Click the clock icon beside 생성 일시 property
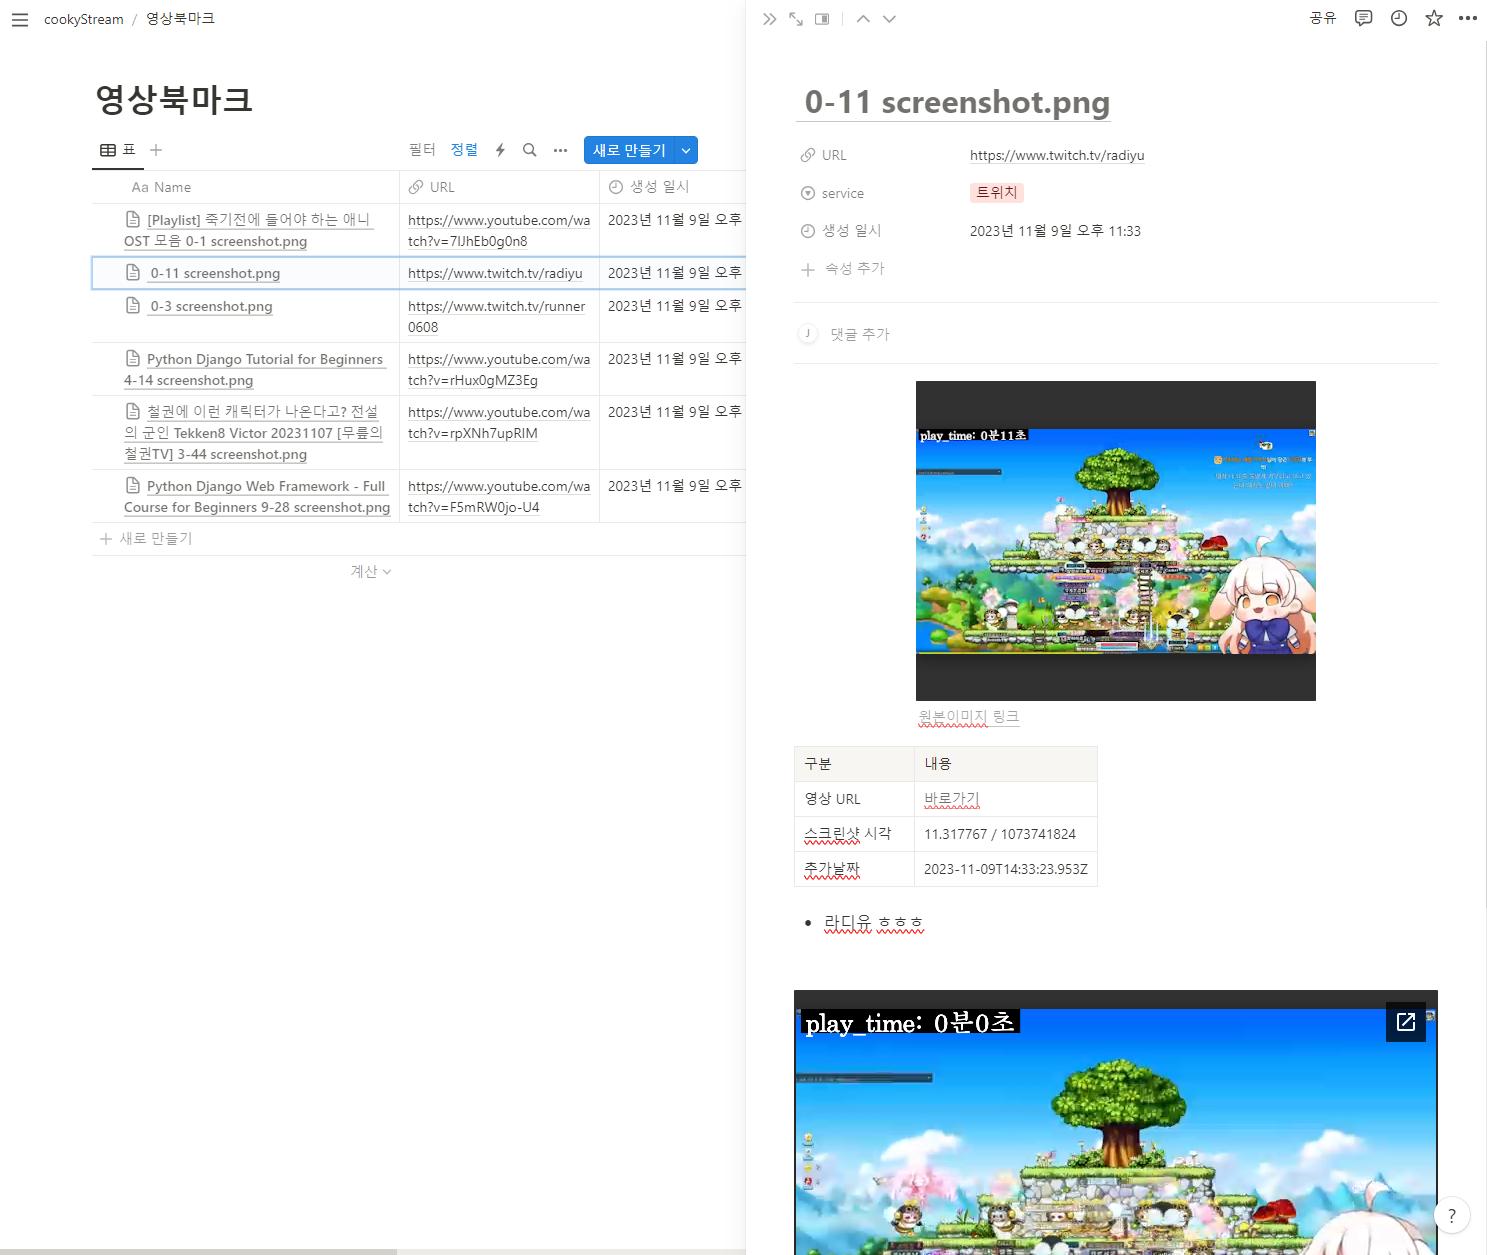 [x=808, y=231]
